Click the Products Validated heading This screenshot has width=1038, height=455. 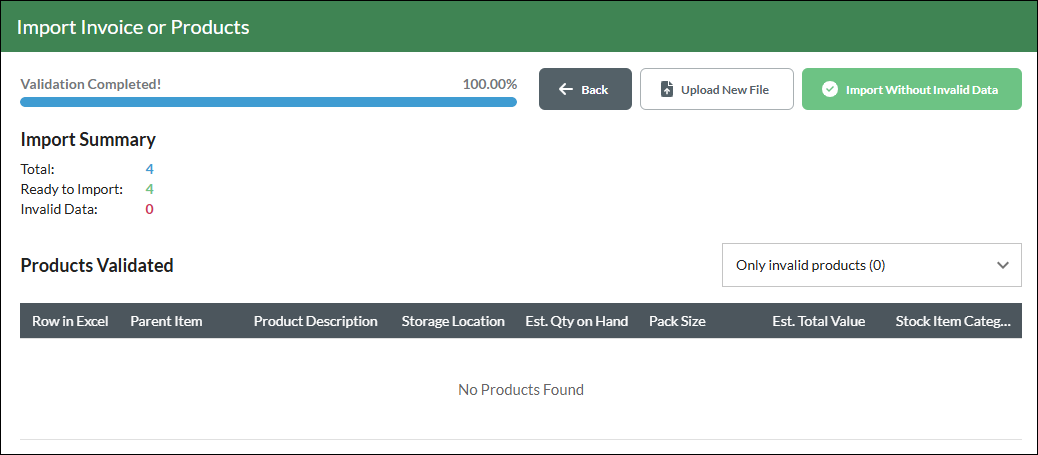point(97,265)
